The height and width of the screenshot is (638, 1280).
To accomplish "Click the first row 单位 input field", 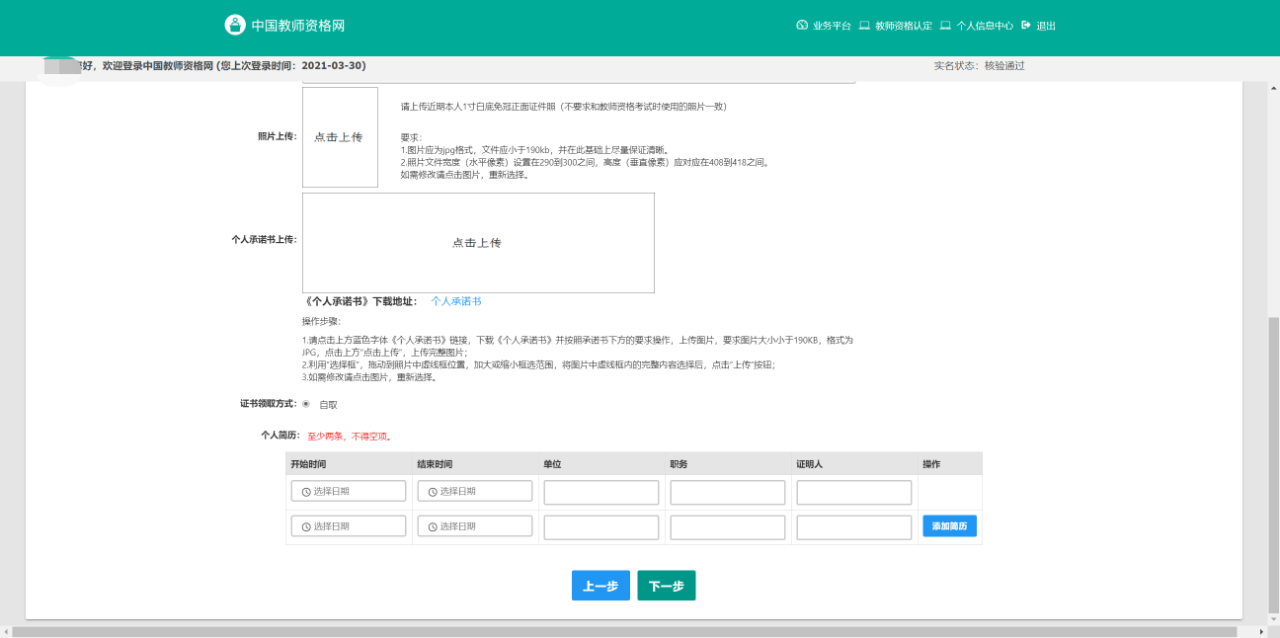I will click(x=601, y=492).
